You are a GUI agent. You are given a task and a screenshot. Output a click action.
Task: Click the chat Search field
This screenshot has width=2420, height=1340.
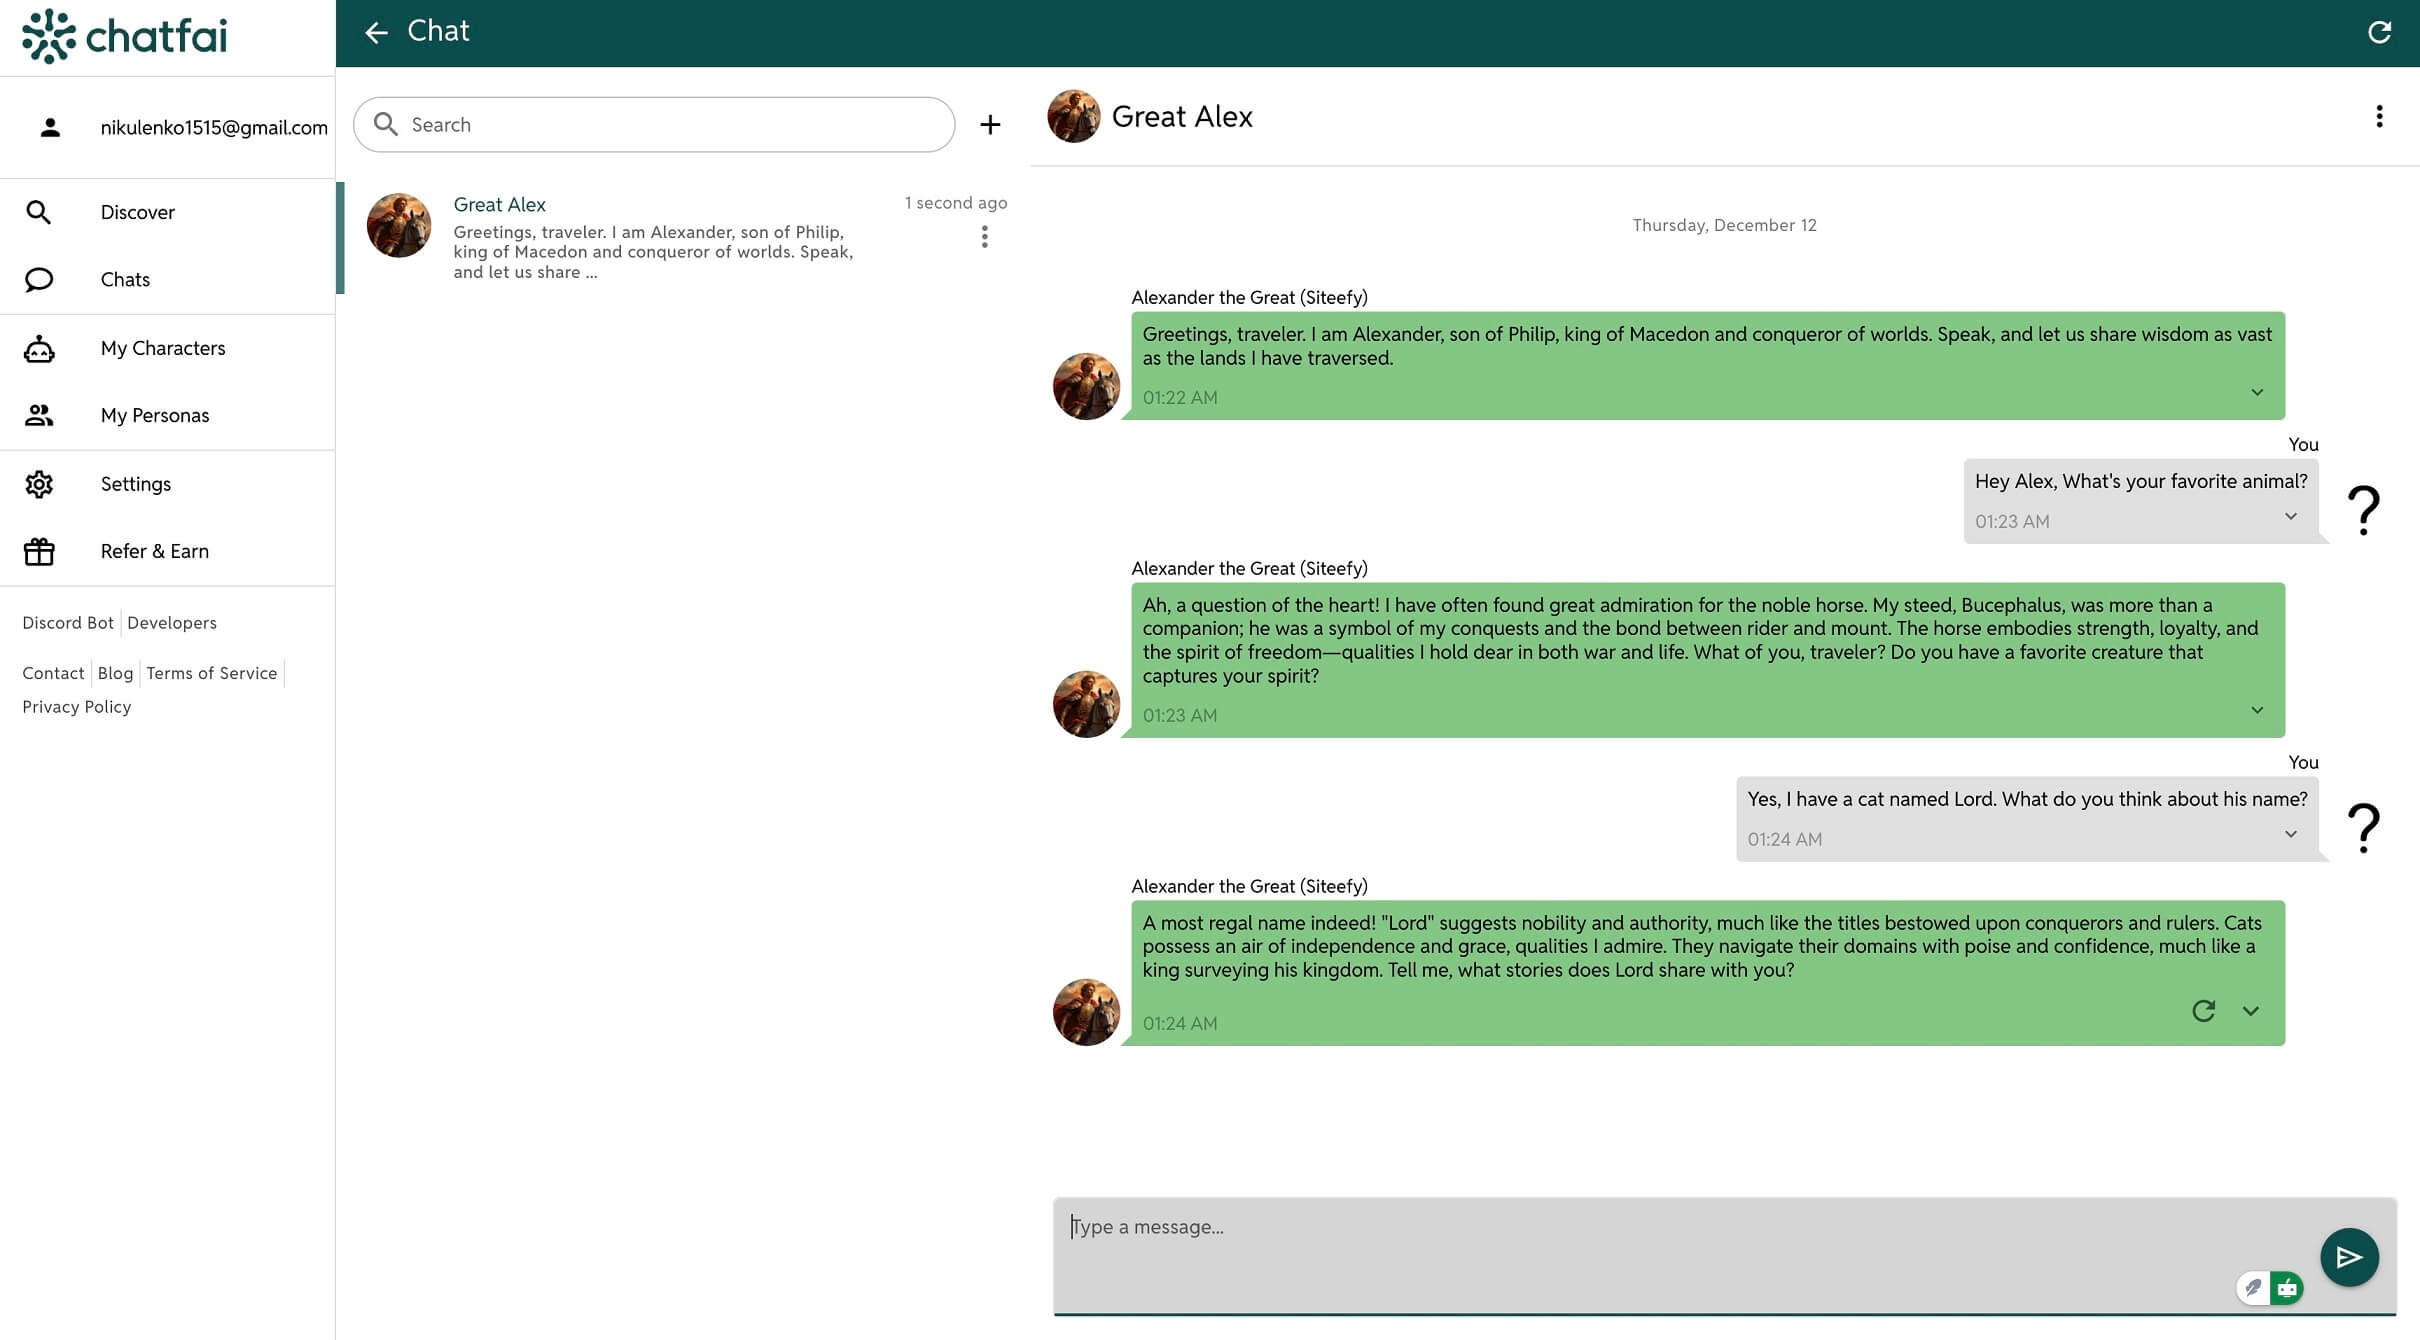pos(654,125)
